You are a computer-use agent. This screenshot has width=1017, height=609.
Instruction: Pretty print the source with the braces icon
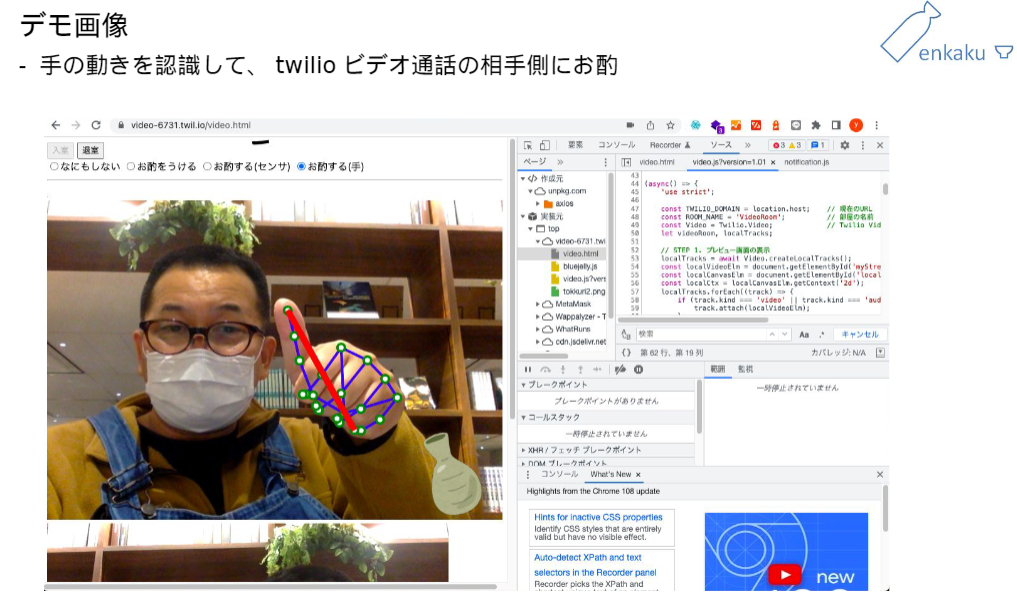coord(626,353)
